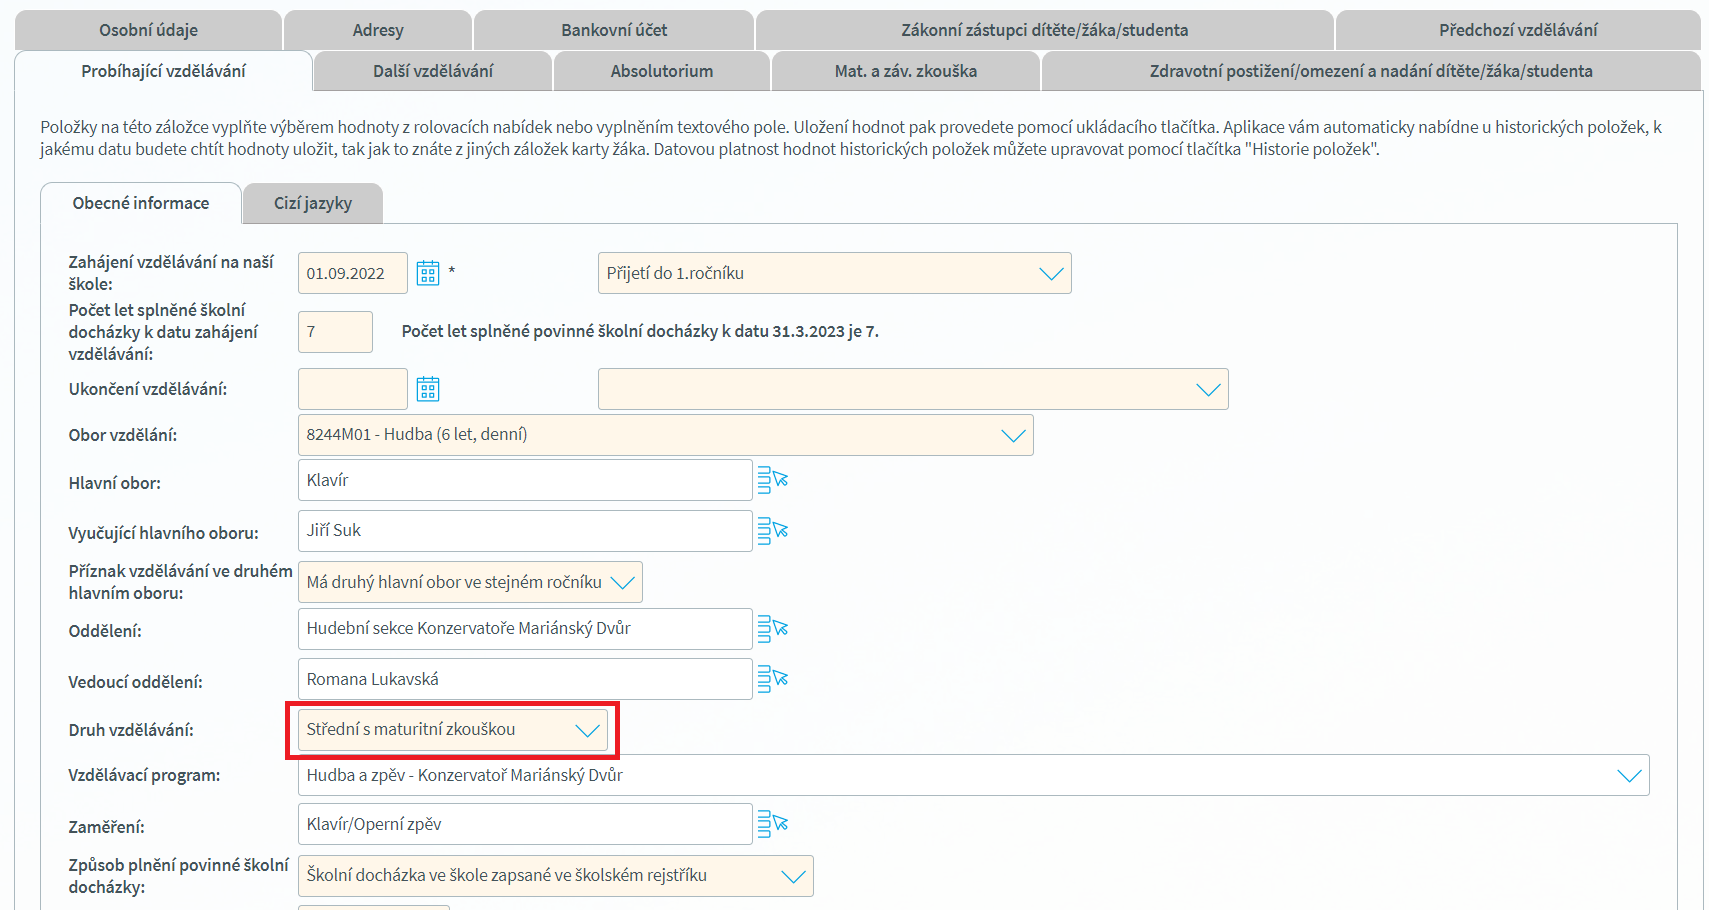The width and height of the screenshot is (1709, 910).
Task: Open the Přijetí do 1.ročníku dropdown
Action: 835,273
